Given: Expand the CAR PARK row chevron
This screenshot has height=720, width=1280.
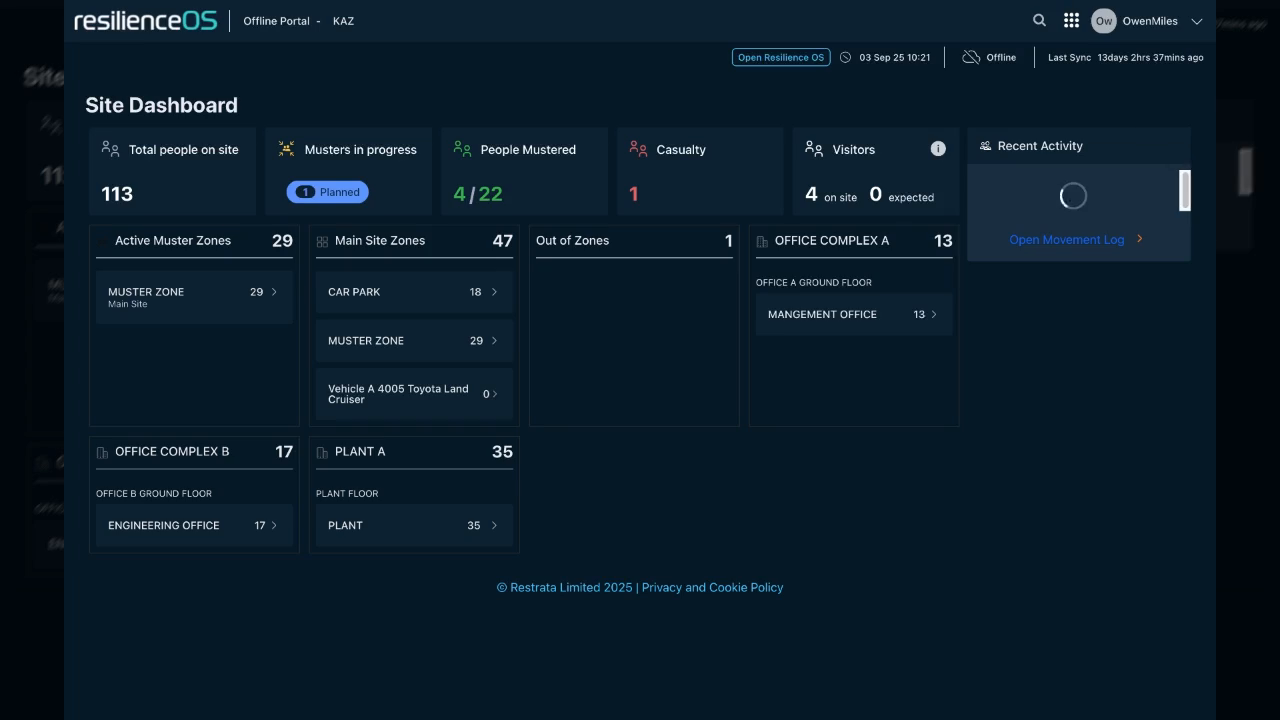Looking at the screenshot, I should point(494,292).
